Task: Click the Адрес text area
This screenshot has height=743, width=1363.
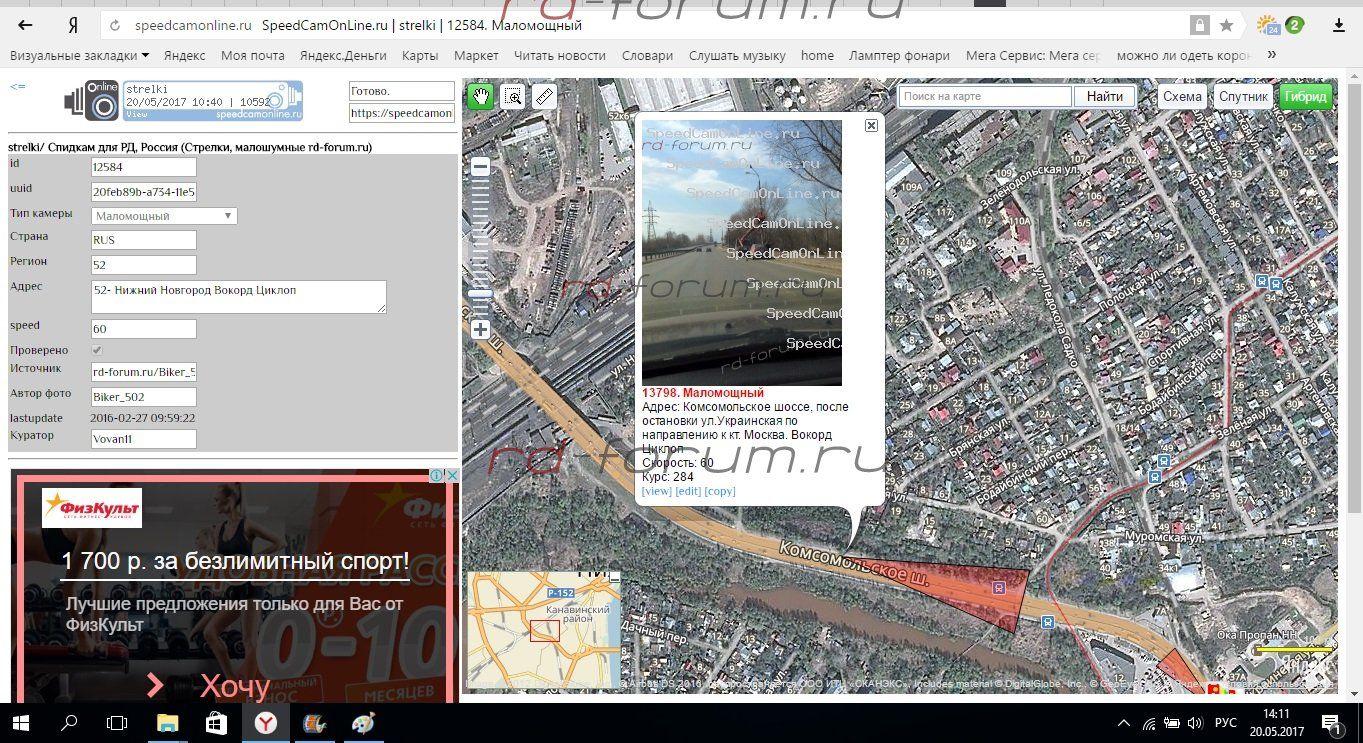Action: pos(238,297)
